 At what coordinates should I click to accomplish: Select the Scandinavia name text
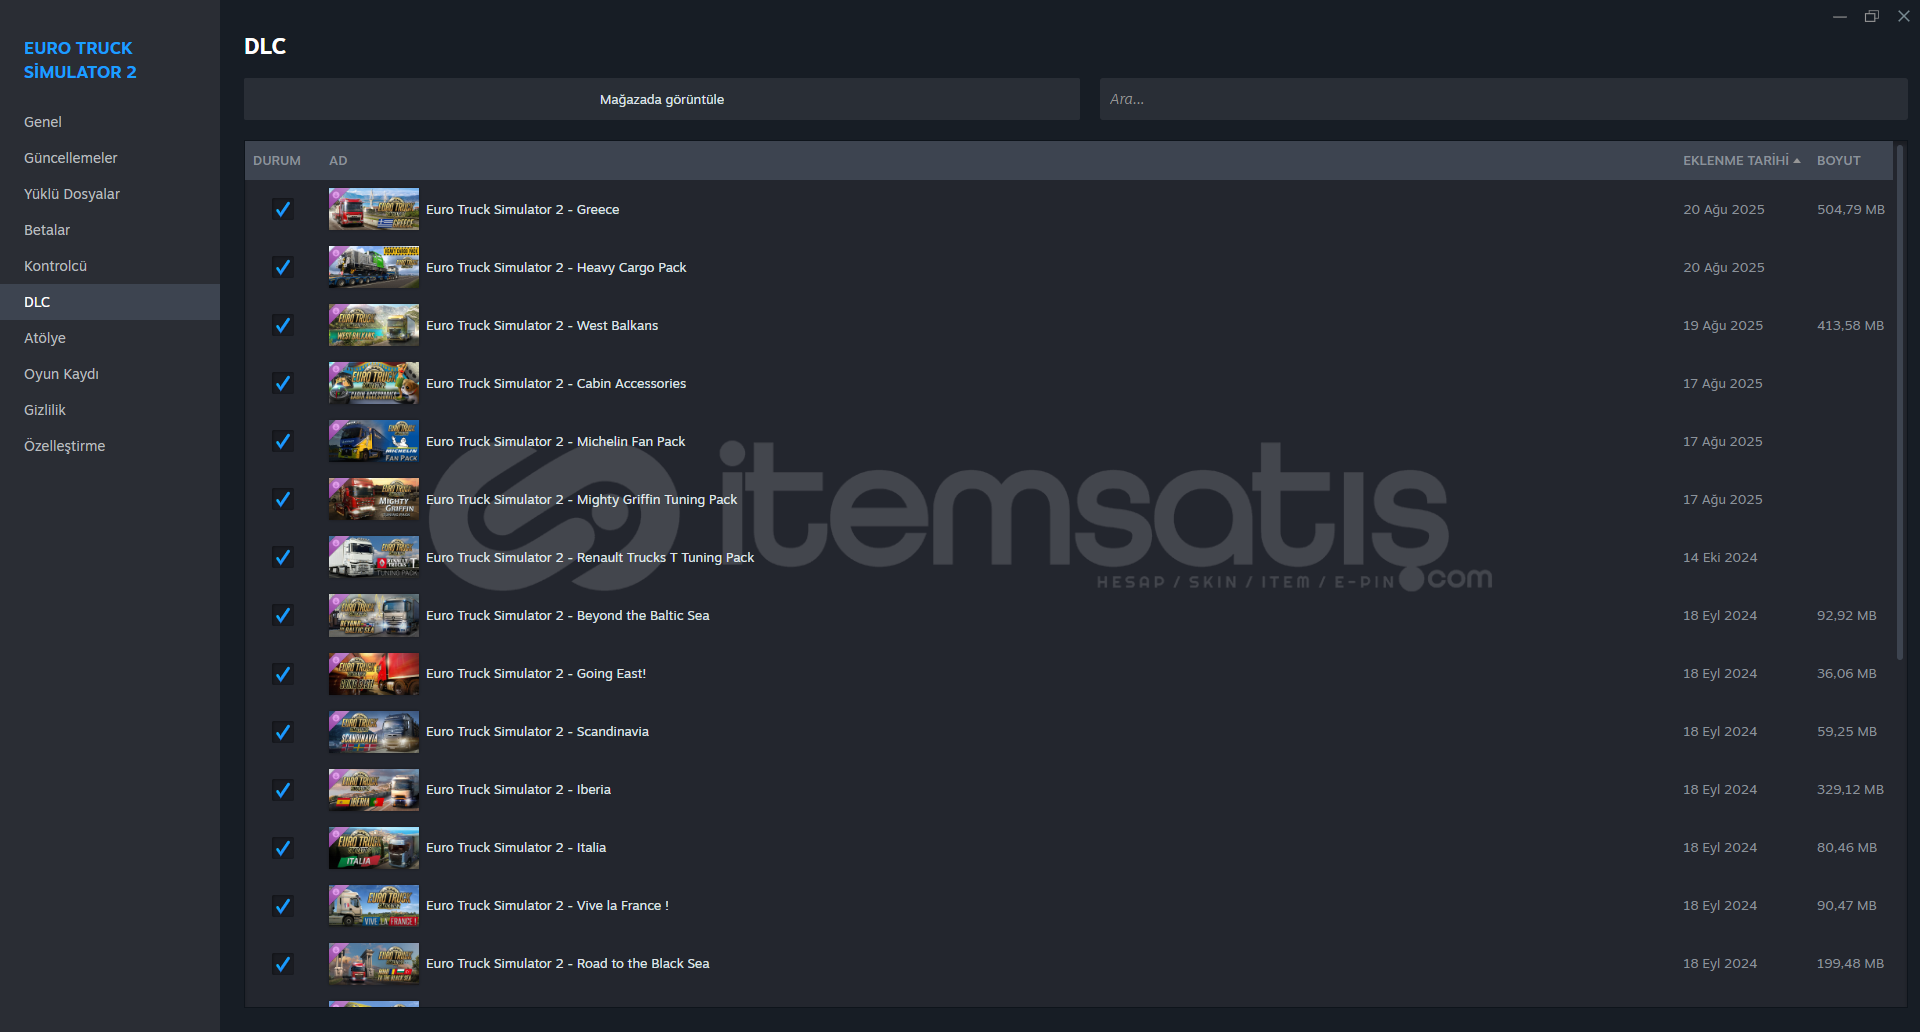537,731
